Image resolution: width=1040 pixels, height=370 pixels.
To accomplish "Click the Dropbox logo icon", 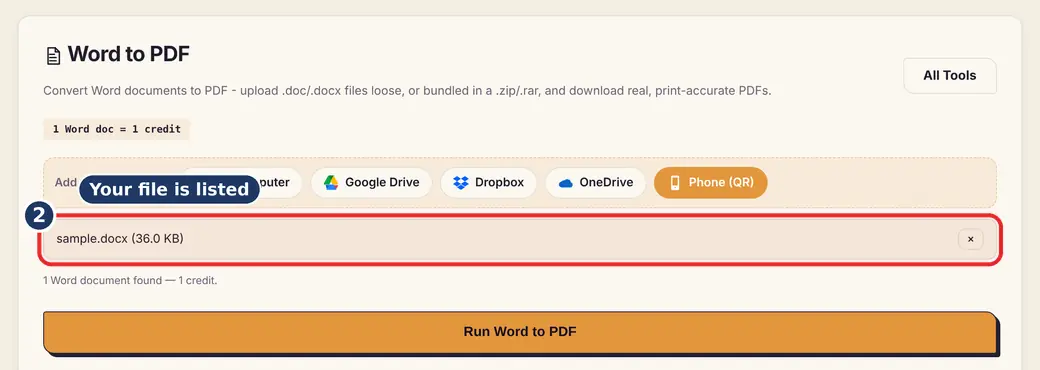I will (x=461, y=183).
